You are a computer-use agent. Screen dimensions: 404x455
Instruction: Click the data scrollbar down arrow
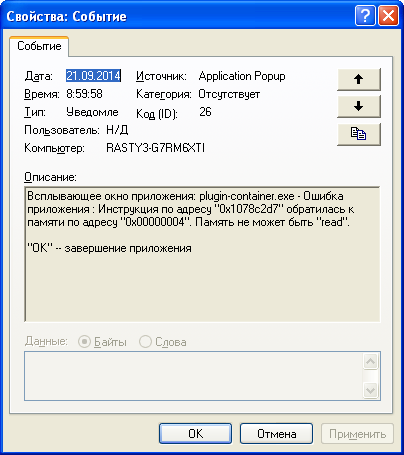[x=371, y=390]
